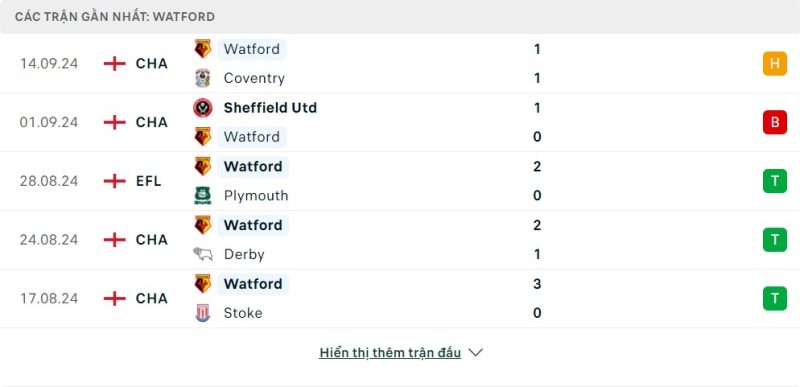
Task: Click the green T badge for Stoke match
Action: [x=774, y=298]
